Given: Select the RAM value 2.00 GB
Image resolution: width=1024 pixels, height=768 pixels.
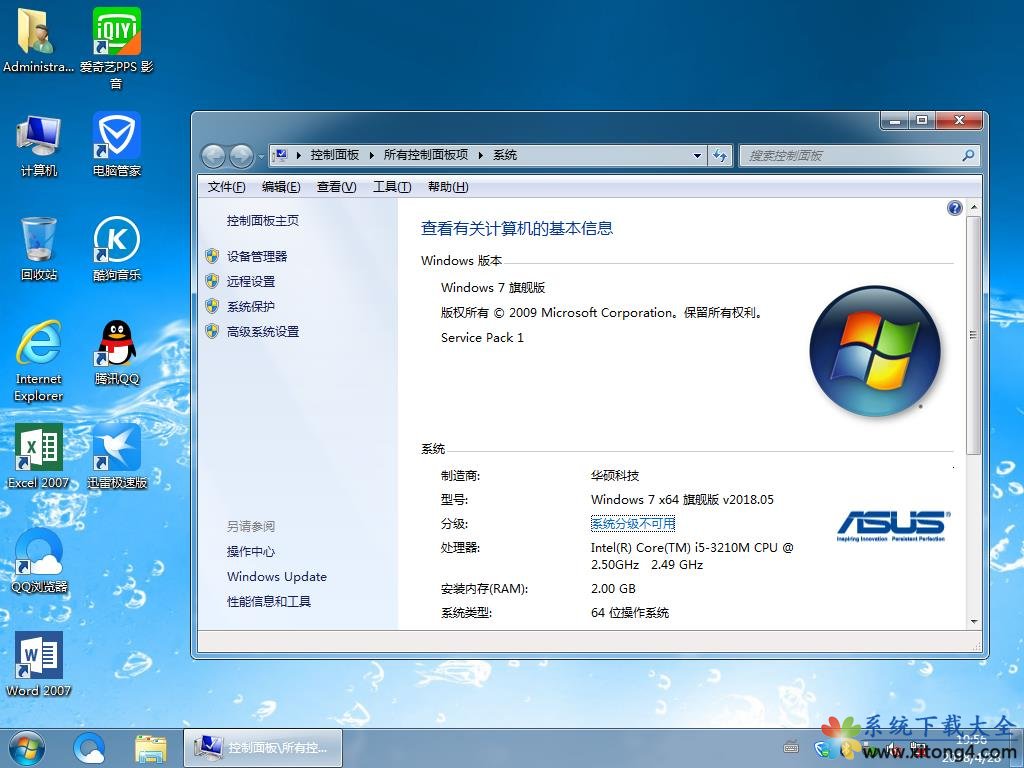Looking at the screenshot, I should (613, 588).
